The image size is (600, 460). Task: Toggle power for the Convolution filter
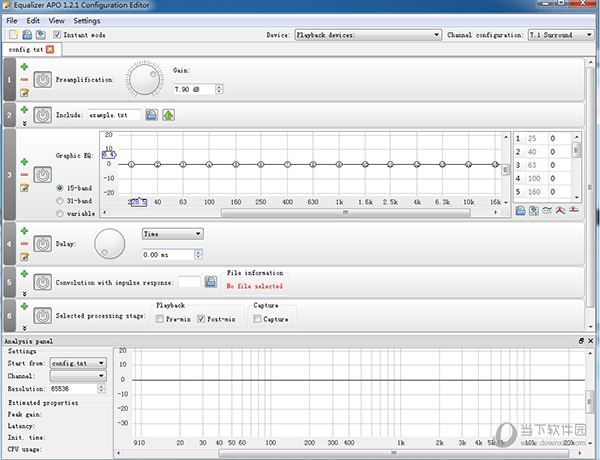pyautogui.click(x=42, y=282)
